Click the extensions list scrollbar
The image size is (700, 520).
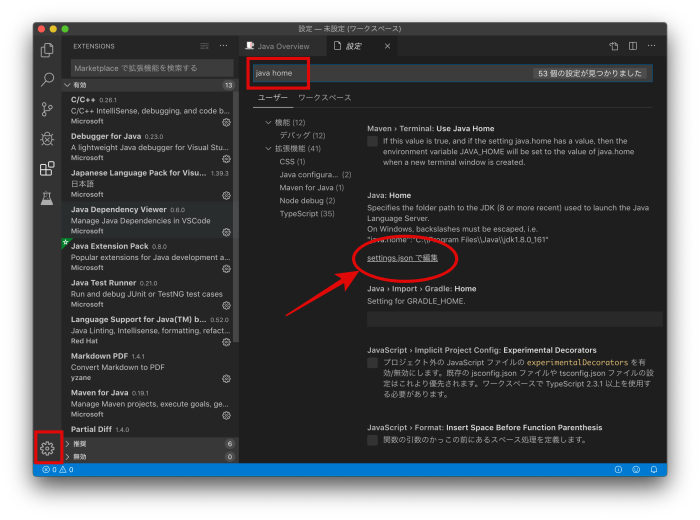(236, 216)
